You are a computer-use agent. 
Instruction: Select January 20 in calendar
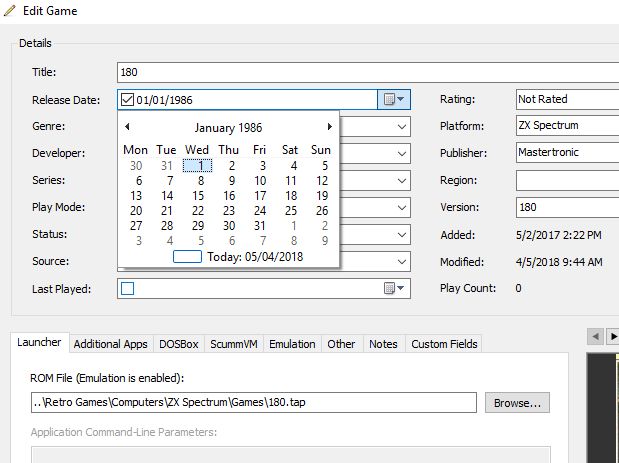coord(136,211)
